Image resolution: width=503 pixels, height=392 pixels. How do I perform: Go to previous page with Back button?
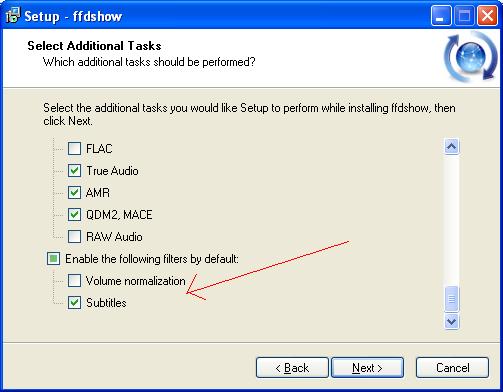point(292,368)
